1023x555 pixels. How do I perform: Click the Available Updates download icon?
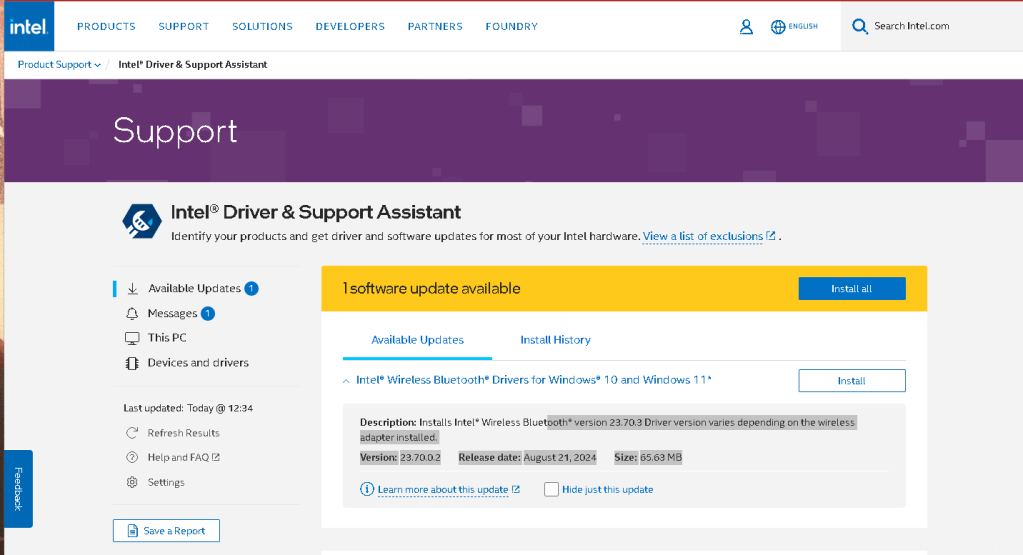(132, 288)
